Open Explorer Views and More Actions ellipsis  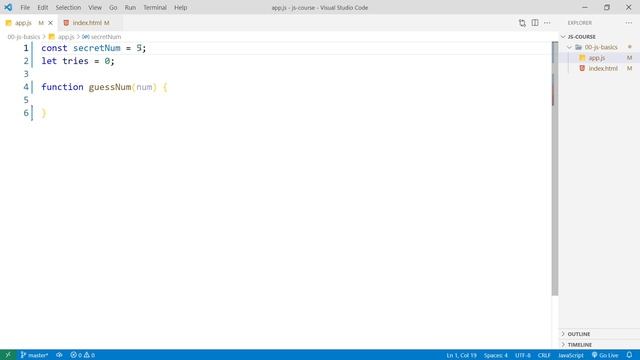(x=629, y=23)
